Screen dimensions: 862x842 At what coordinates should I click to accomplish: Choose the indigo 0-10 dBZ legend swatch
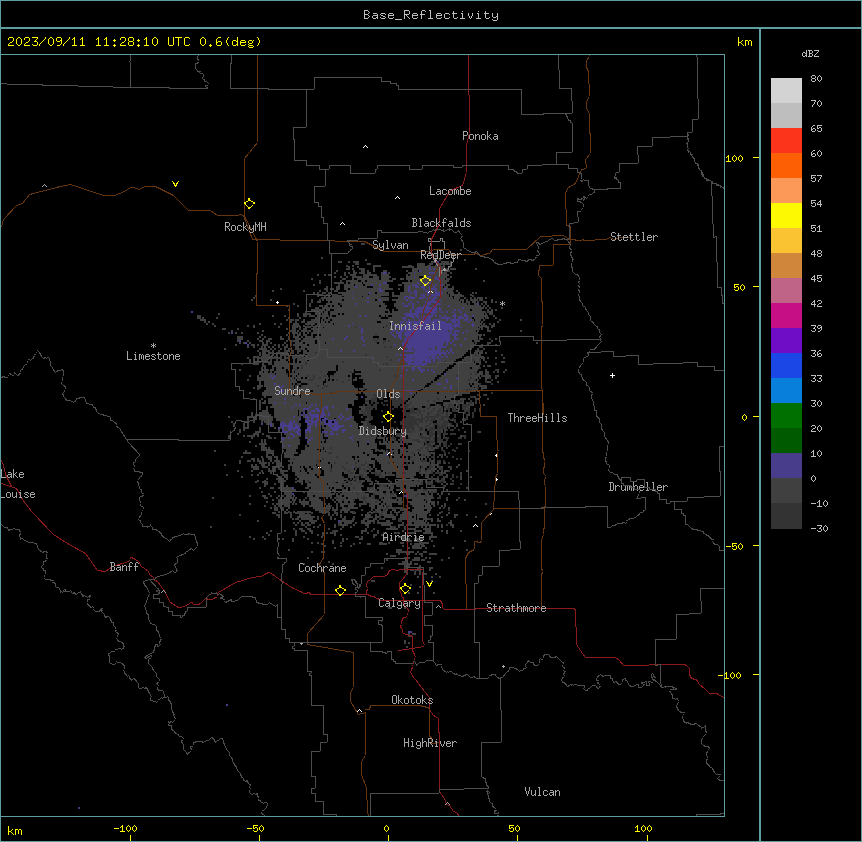tap(786, 466)
